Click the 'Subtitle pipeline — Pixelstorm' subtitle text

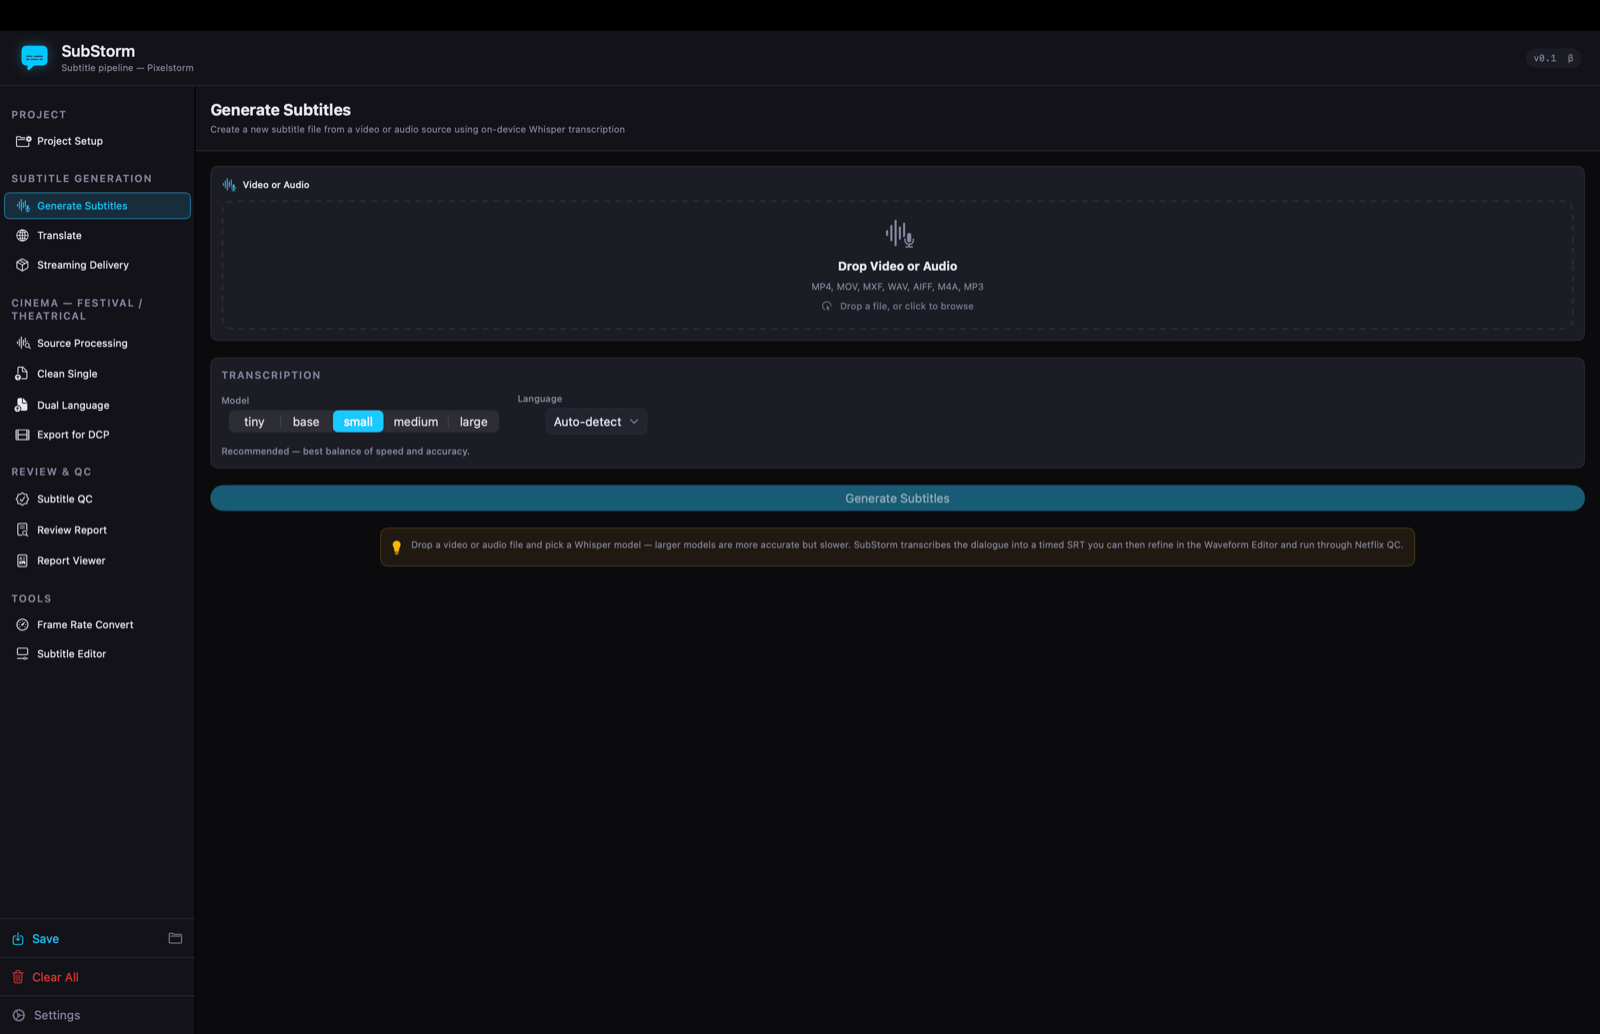[127, 68]
